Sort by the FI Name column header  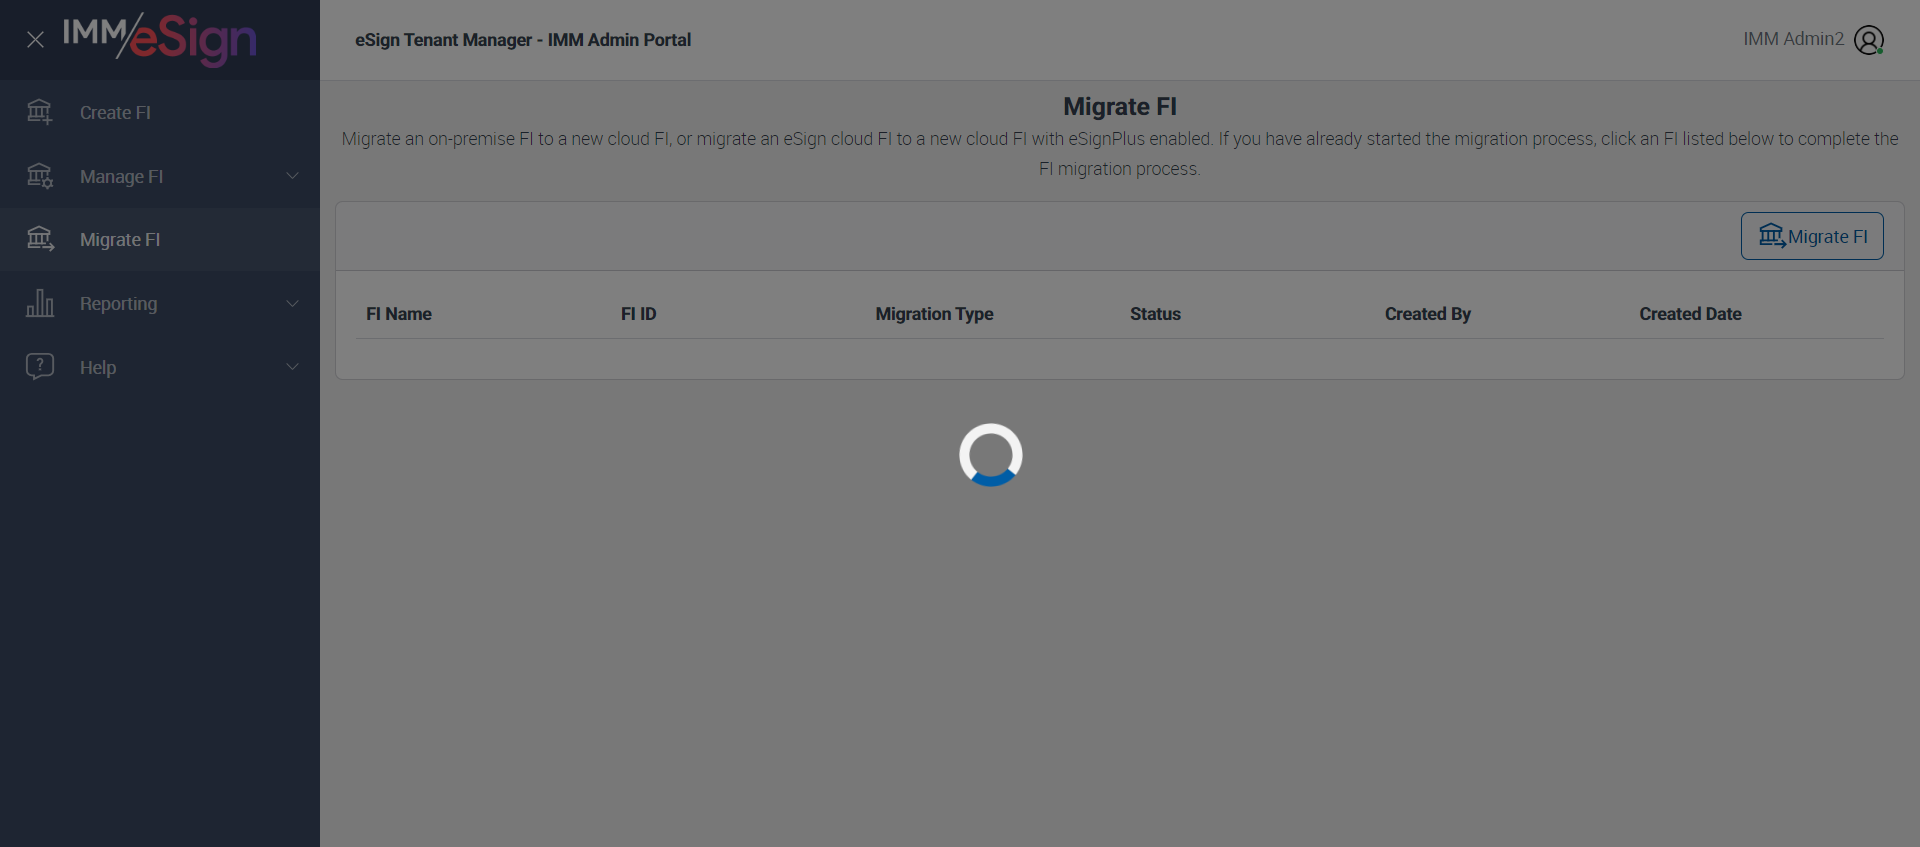tap(399, 314)
